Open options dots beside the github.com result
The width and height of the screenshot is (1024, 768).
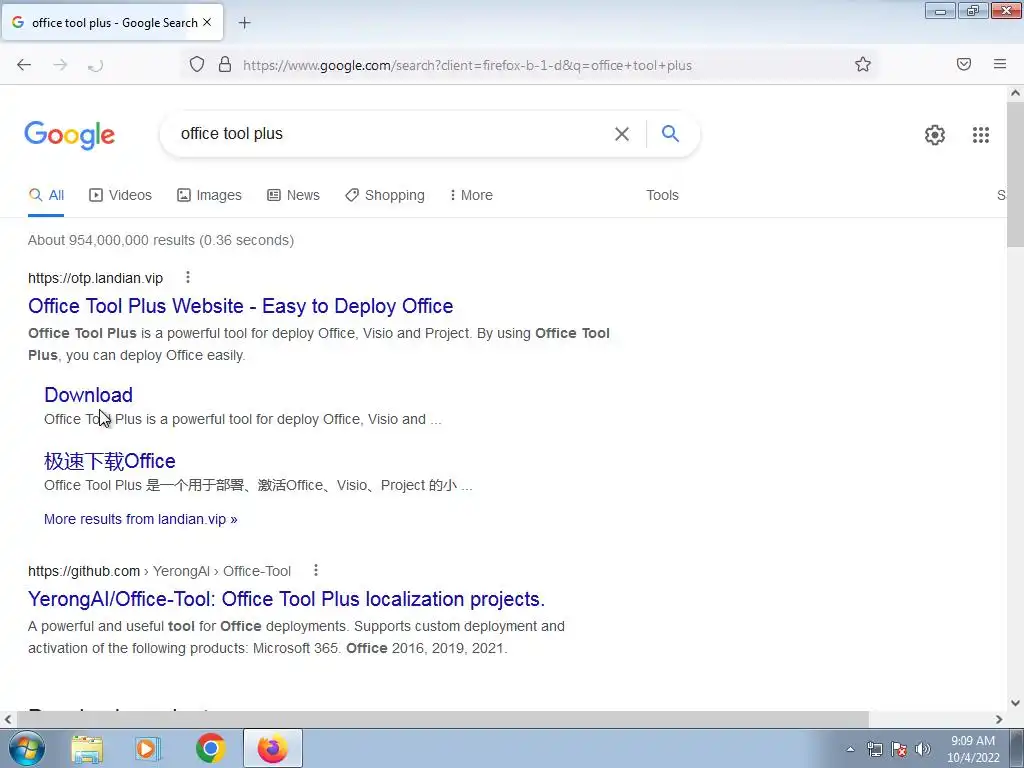pyautogui.click(x=315, y=570)
